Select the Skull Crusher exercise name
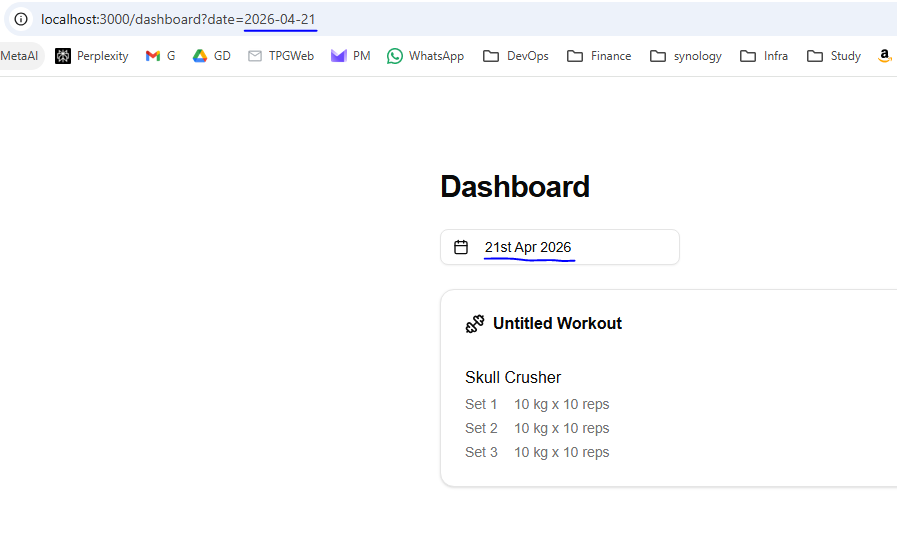 [513, 378]
